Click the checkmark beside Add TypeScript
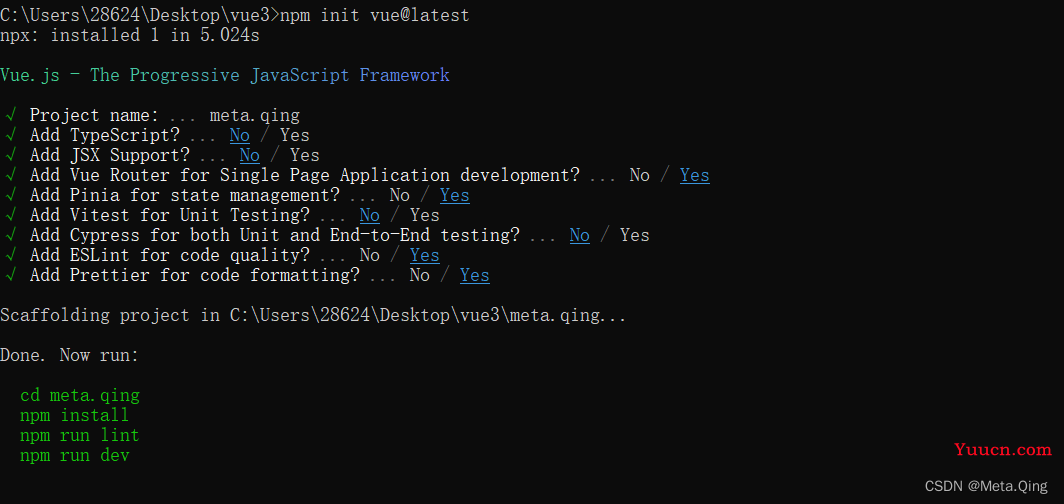 9,135
